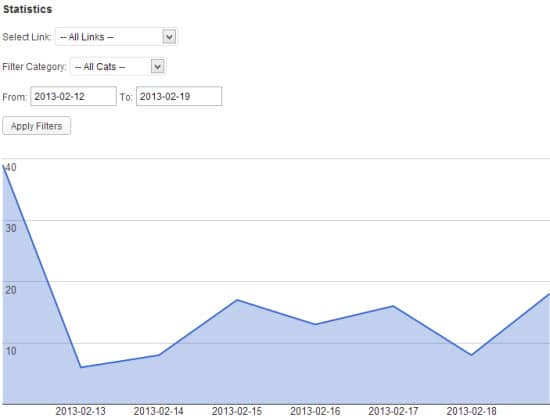550x420 pixels.
Task: Click the 20 y-axis label
Action: (x=11, y=290)
